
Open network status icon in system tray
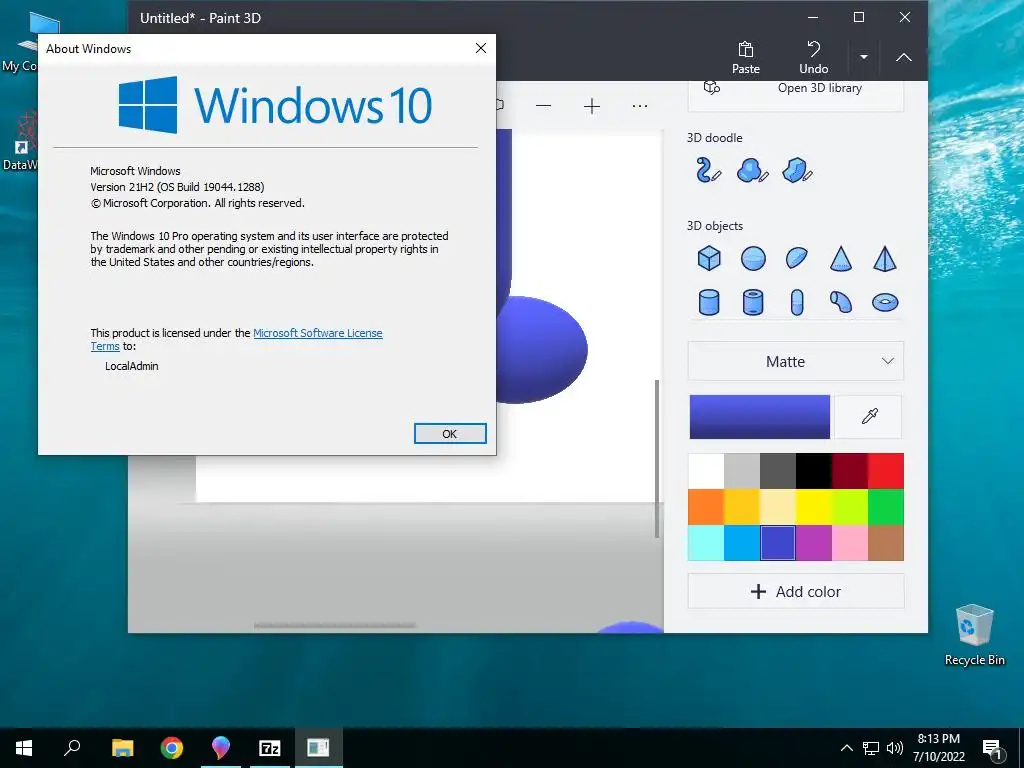pos(871,748)
